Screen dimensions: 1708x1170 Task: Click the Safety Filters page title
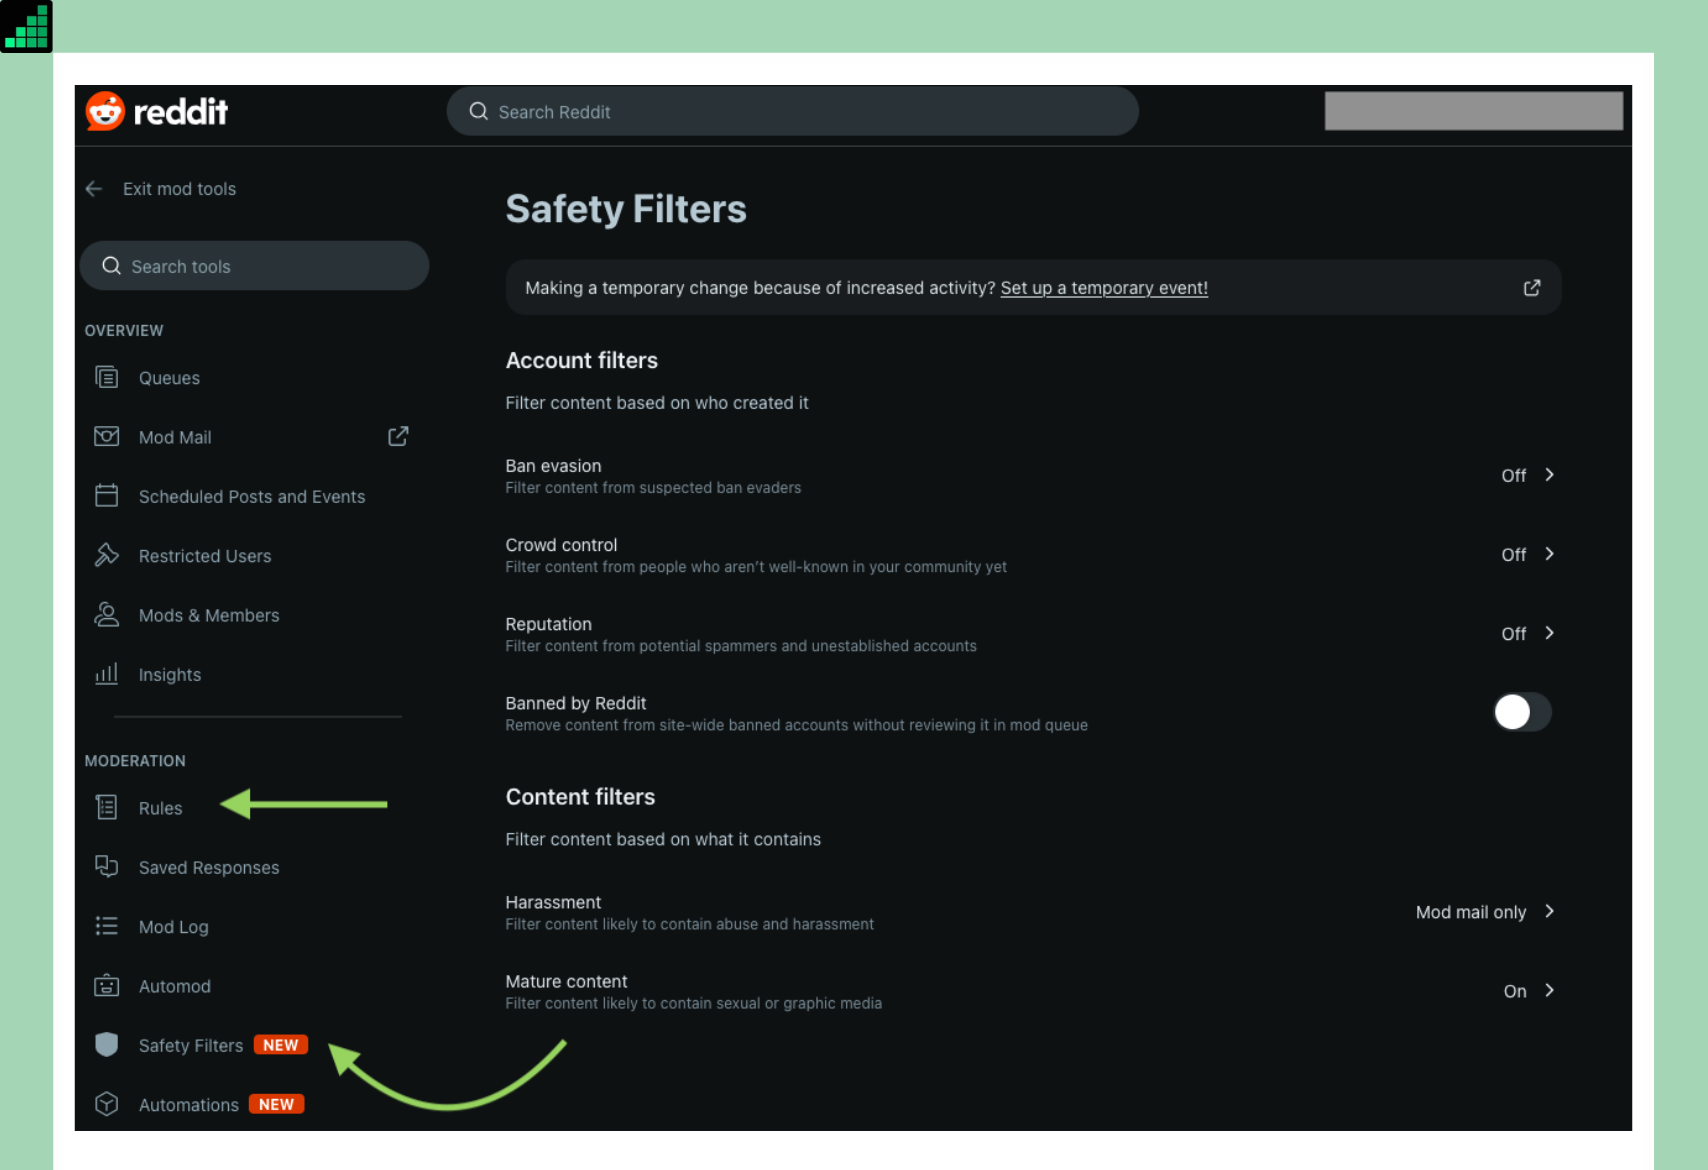point(626,209)
